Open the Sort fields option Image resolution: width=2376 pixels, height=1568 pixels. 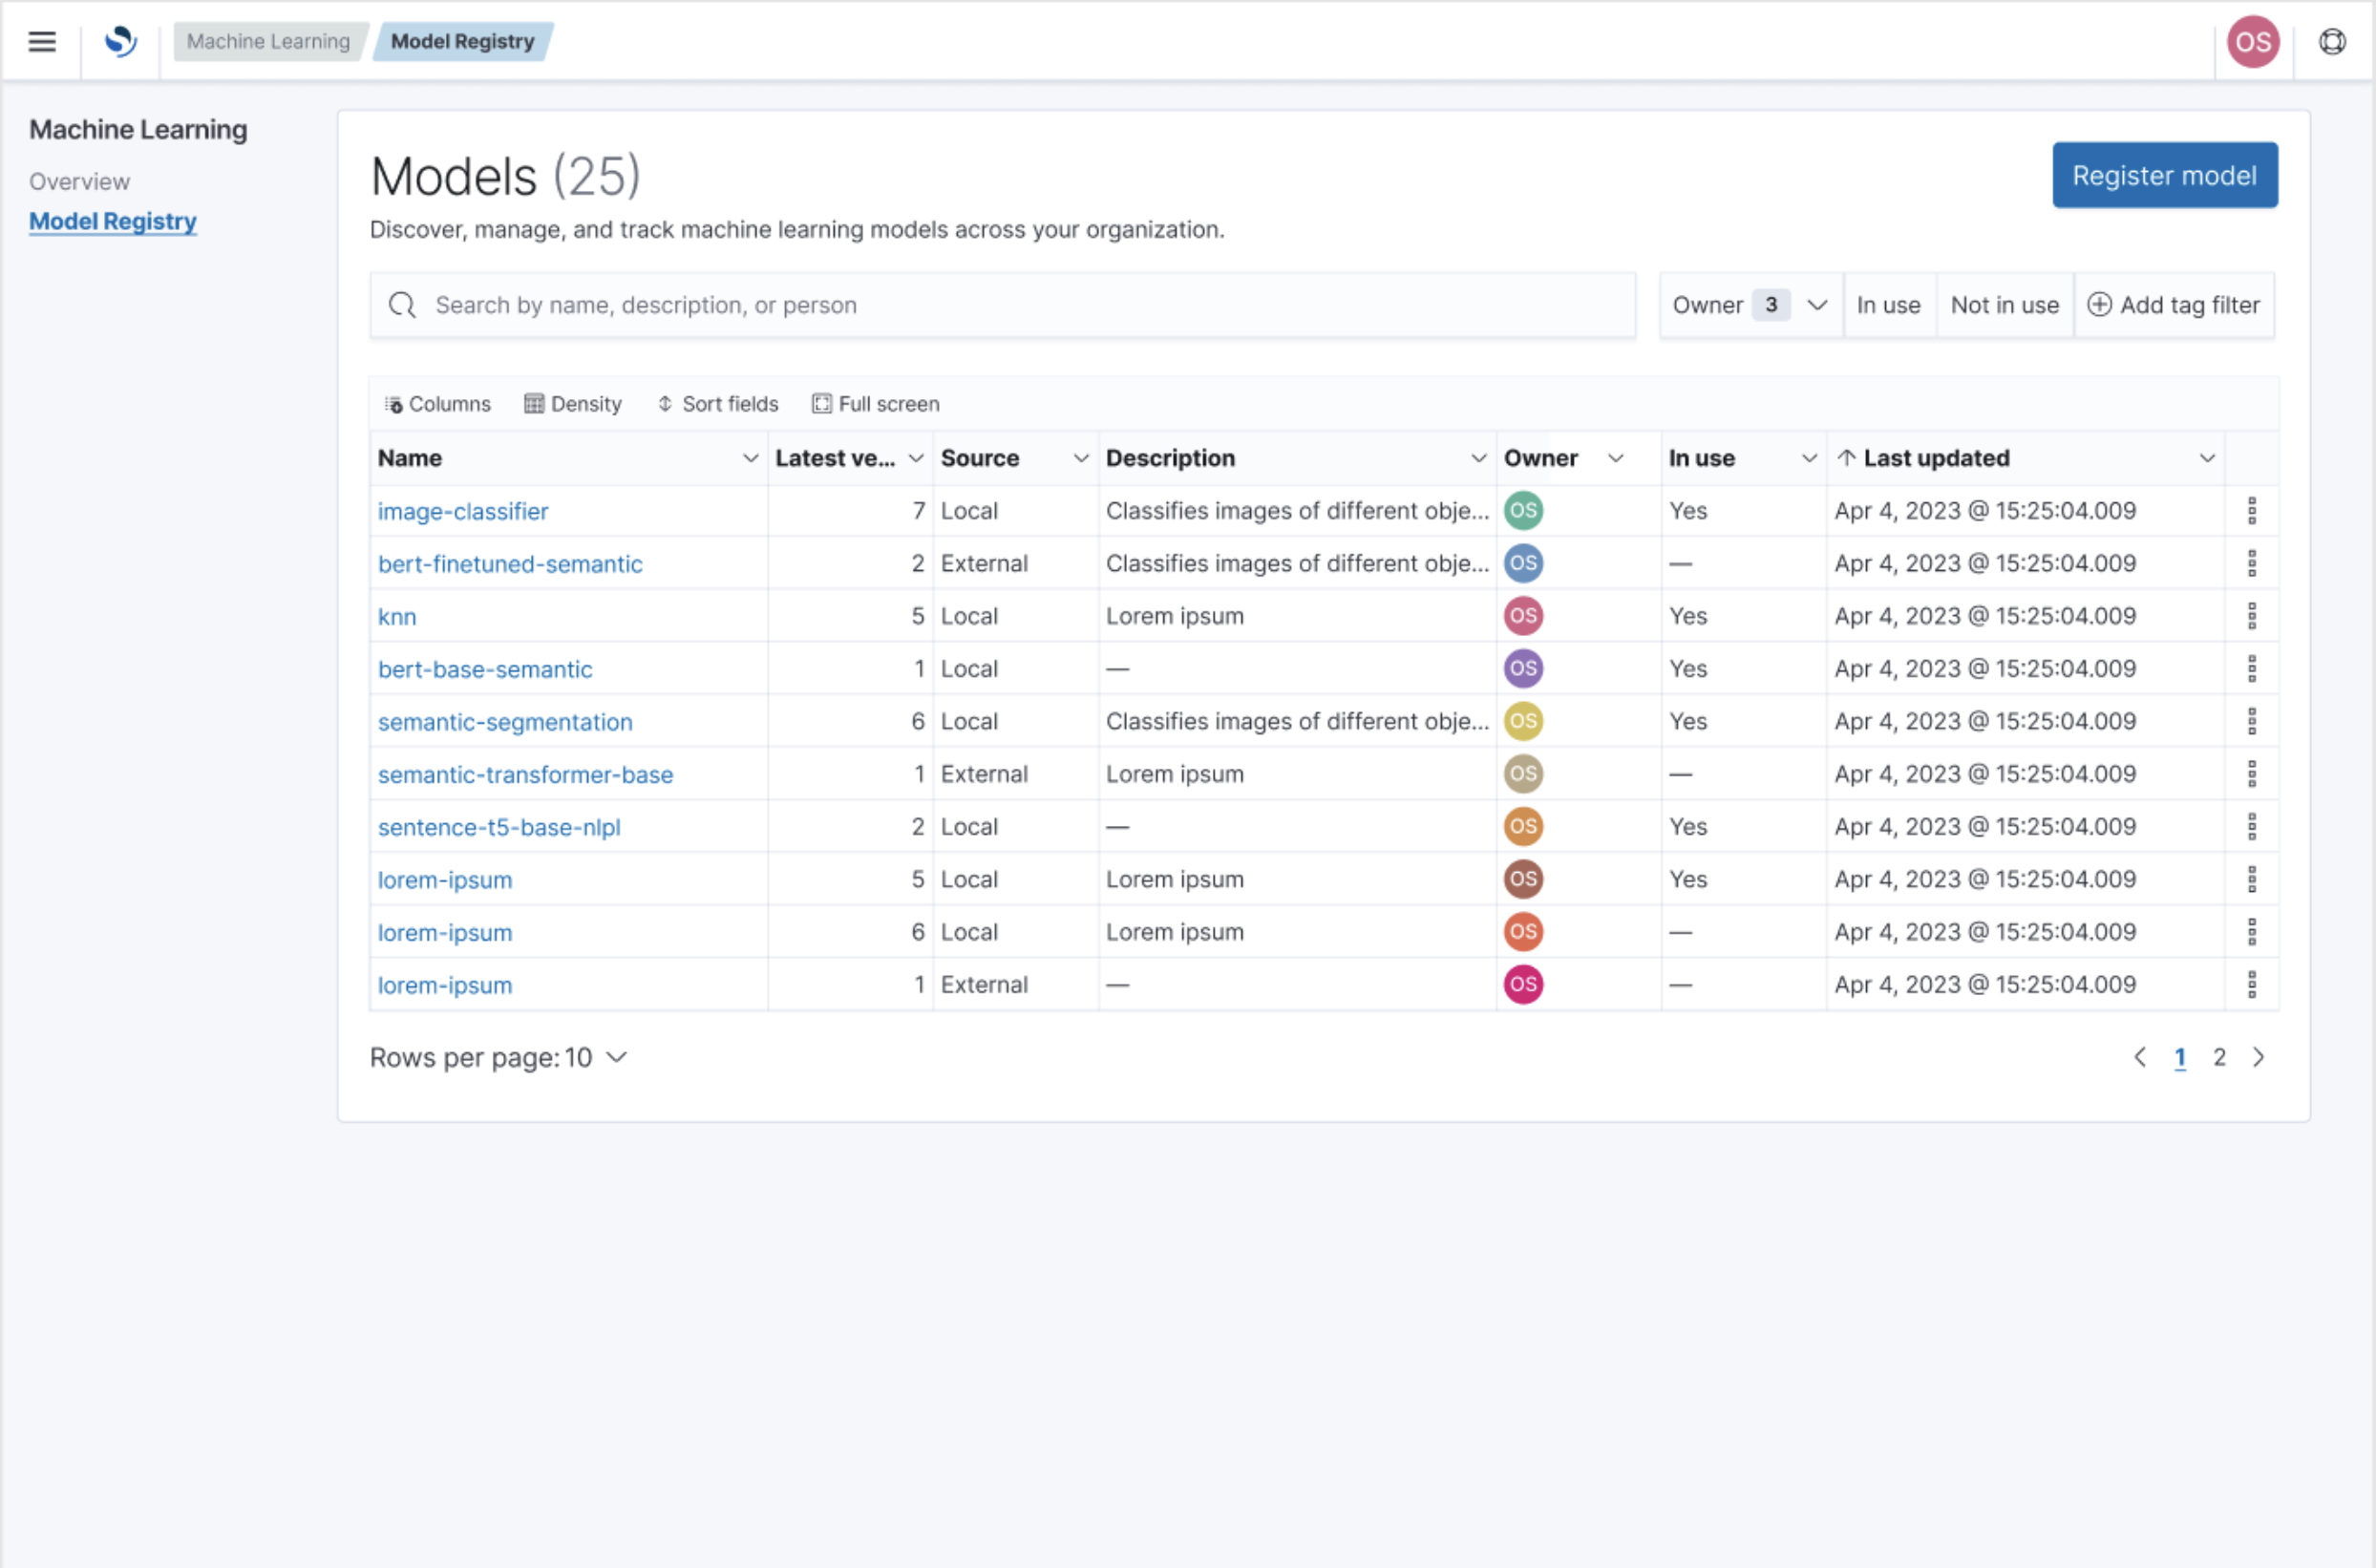pos(717,403)
